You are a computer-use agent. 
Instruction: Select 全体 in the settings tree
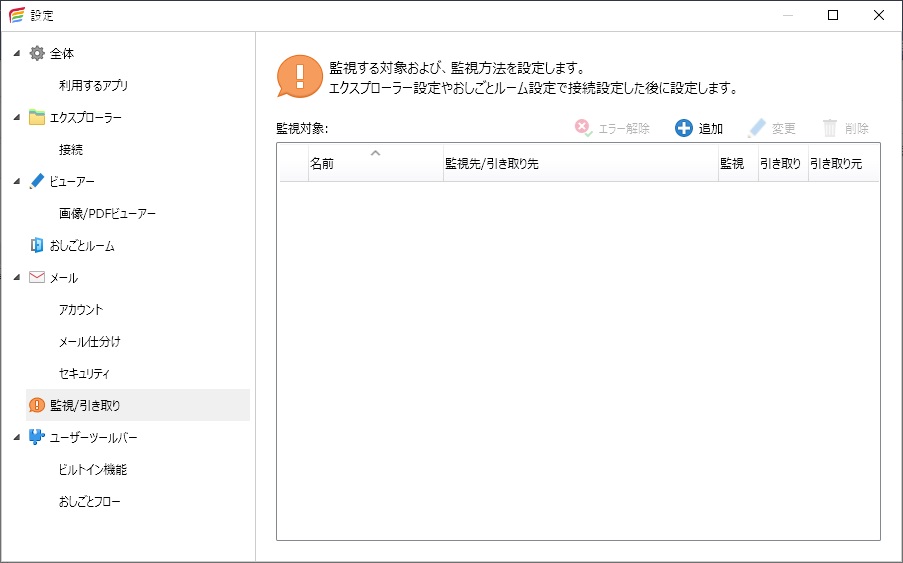tap(62, 54)
